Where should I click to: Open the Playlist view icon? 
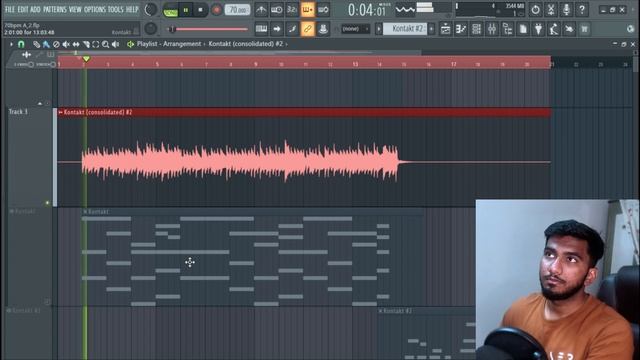445,29
